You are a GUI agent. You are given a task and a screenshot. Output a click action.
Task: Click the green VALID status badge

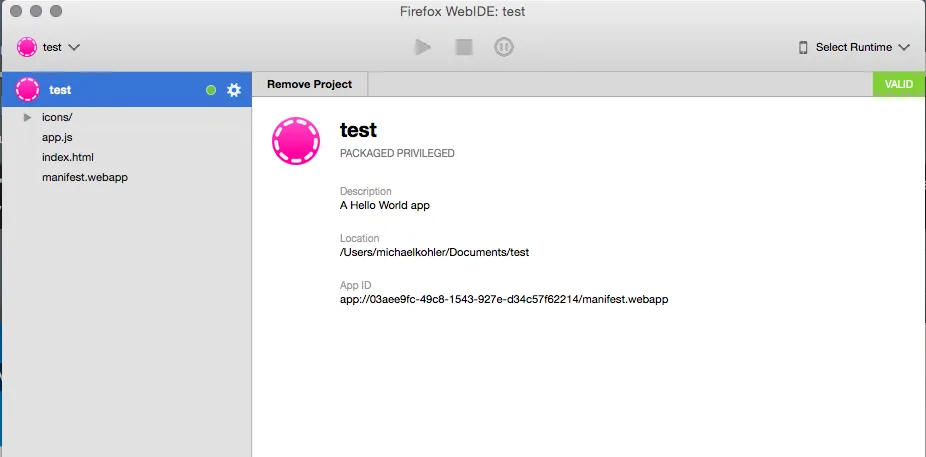coord(899,84)
